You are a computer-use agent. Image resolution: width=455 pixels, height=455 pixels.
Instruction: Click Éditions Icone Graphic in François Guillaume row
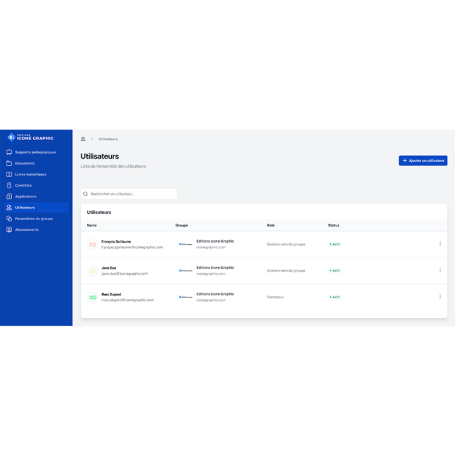215,241
